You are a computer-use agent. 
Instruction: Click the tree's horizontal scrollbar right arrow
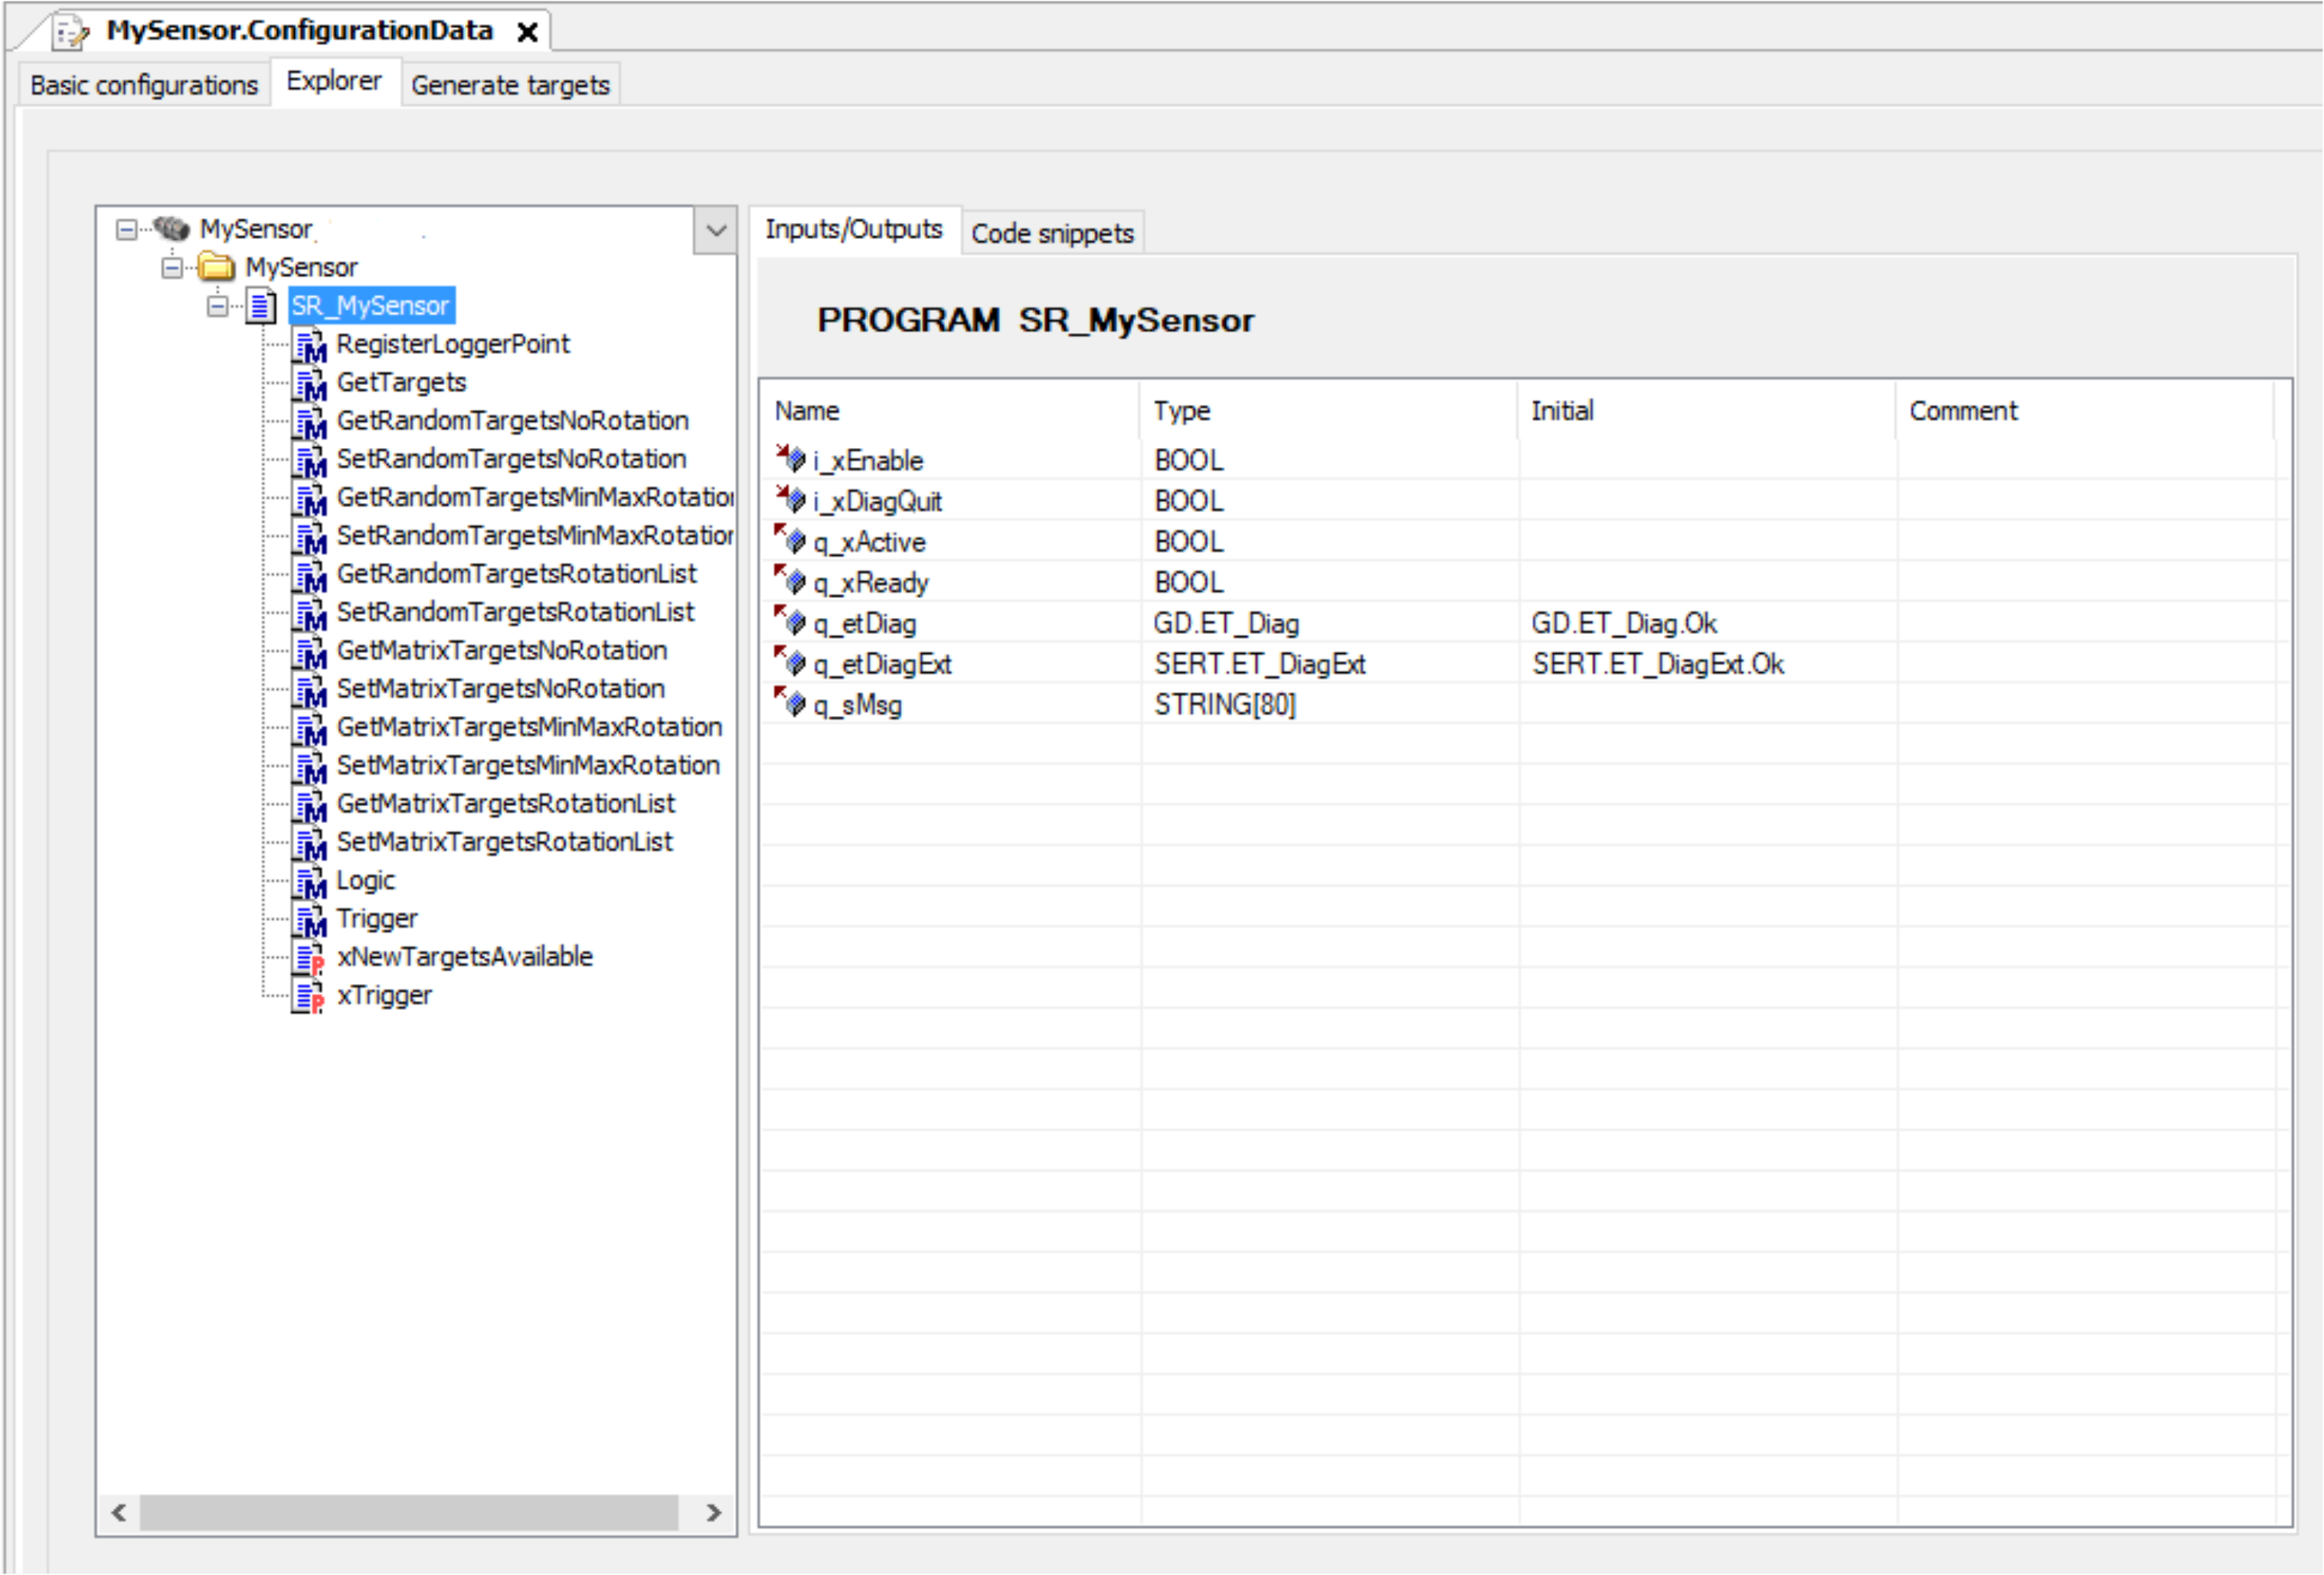pos(713,1512)
